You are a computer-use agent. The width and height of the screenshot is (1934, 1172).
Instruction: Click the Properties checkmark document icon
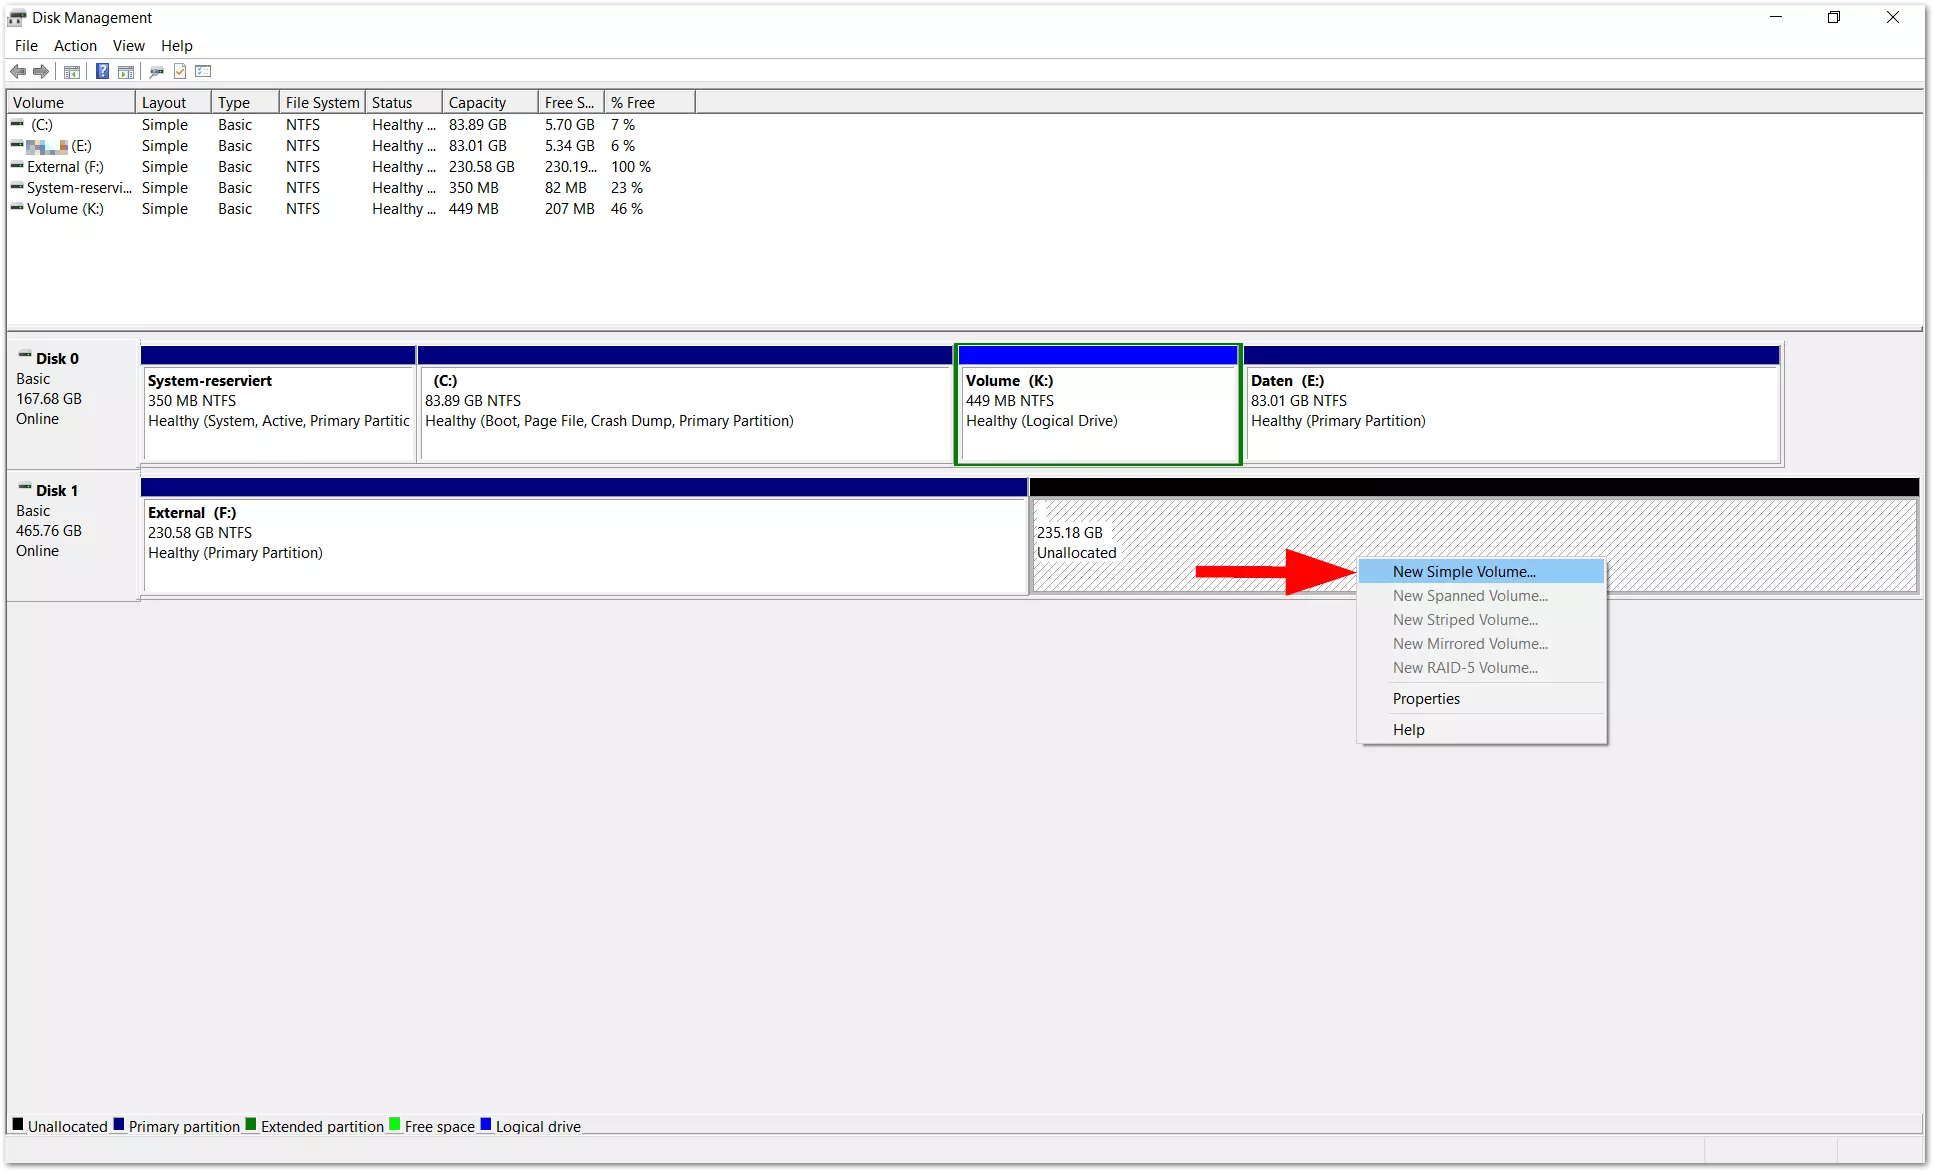180,72
